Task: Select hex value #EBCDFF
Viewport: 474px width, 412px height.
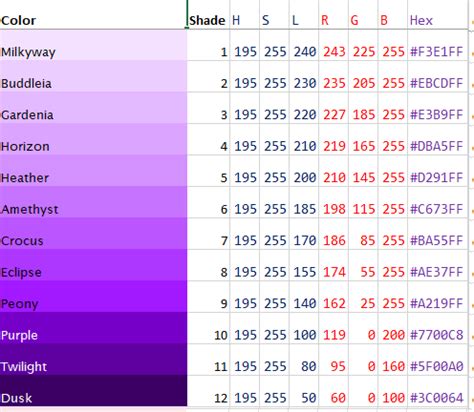Action: pyautogui.click(x=438, y=76)
